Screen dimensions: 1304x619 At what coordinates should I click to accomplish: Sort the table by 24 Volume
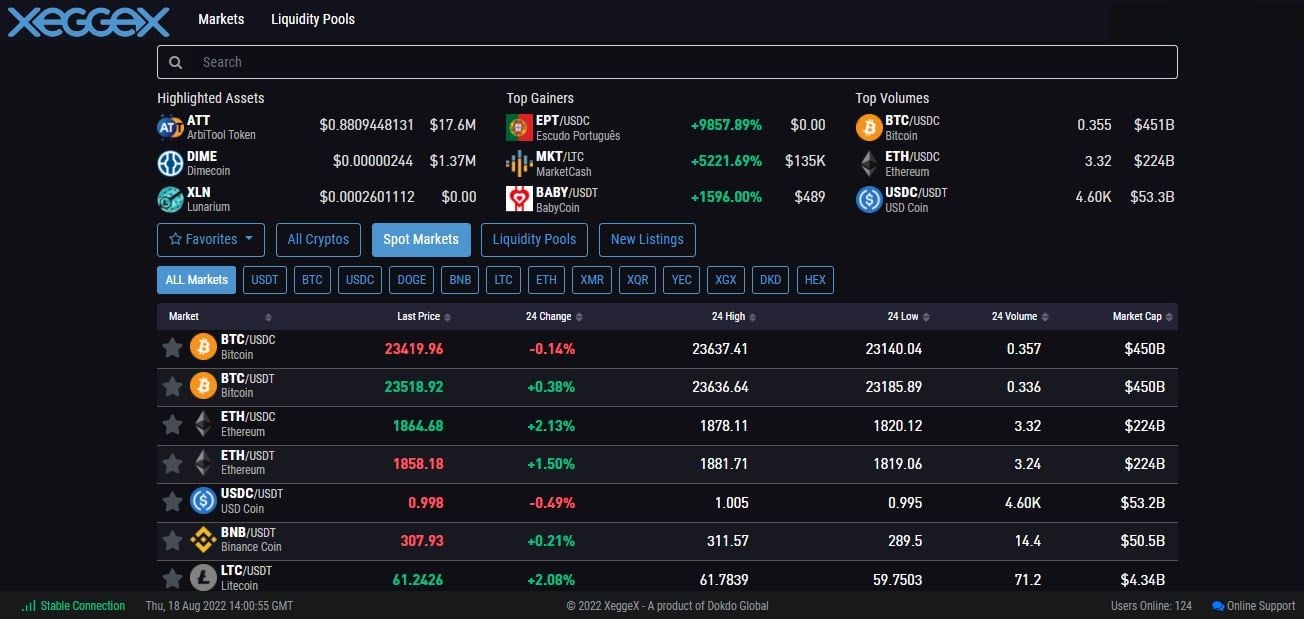(x=1015, y=316)
